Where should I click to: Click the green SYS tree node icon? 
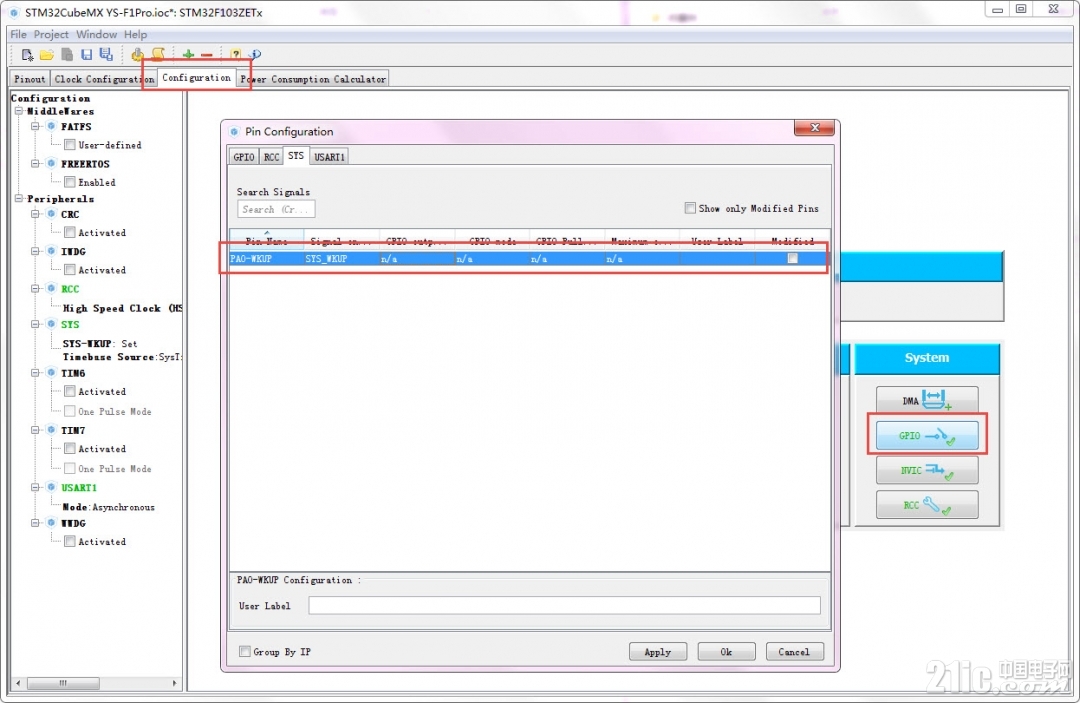coord(51,324)
